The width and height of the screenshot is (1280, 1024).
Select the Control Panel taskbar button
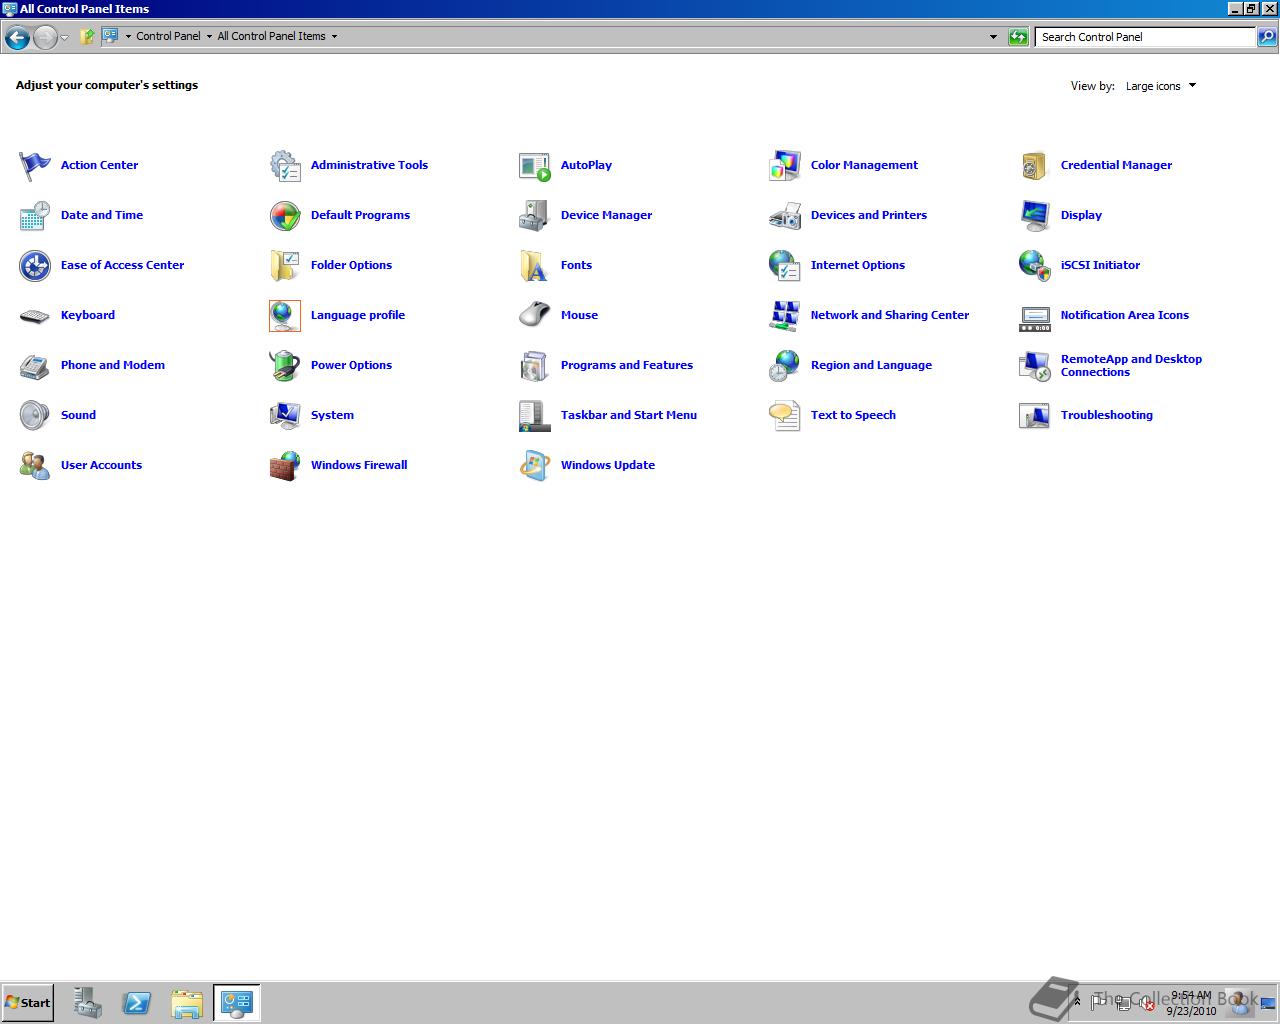click(x=237, y=1003)
